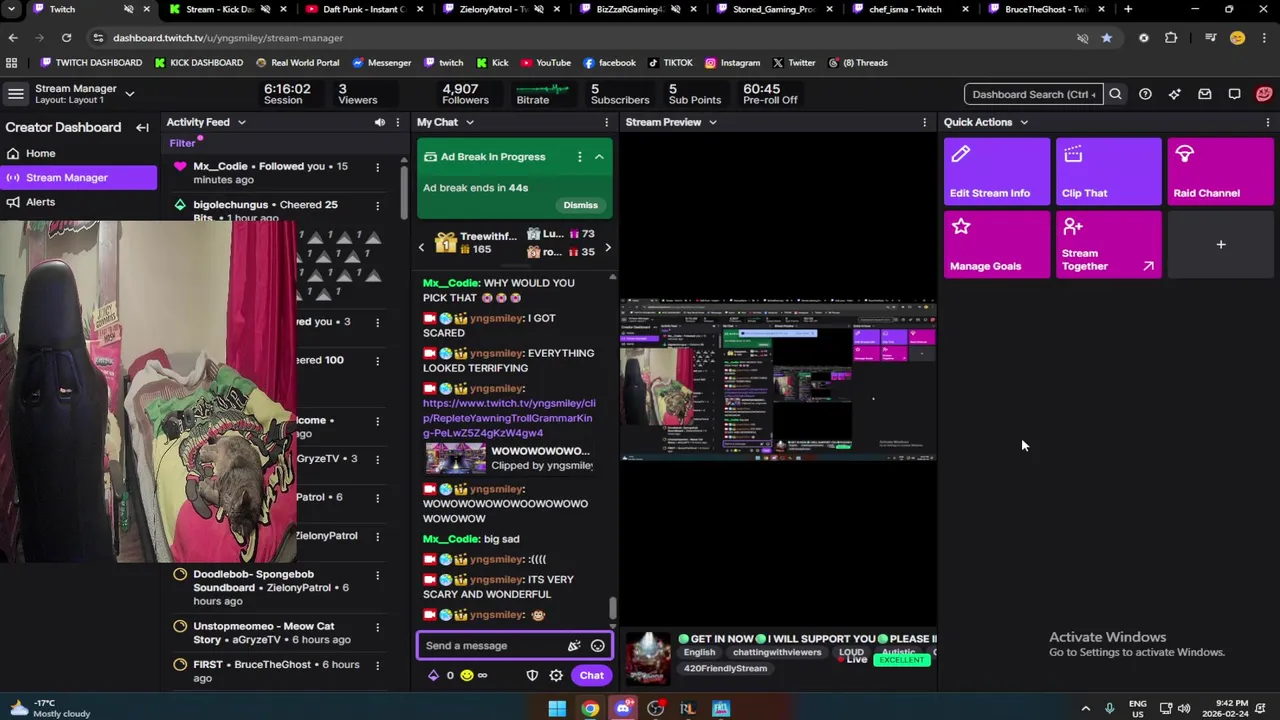Viewport: 1280px width, 720px height.
Task: Expand the Stream Preview title dropdown
Action: [713, 122]
